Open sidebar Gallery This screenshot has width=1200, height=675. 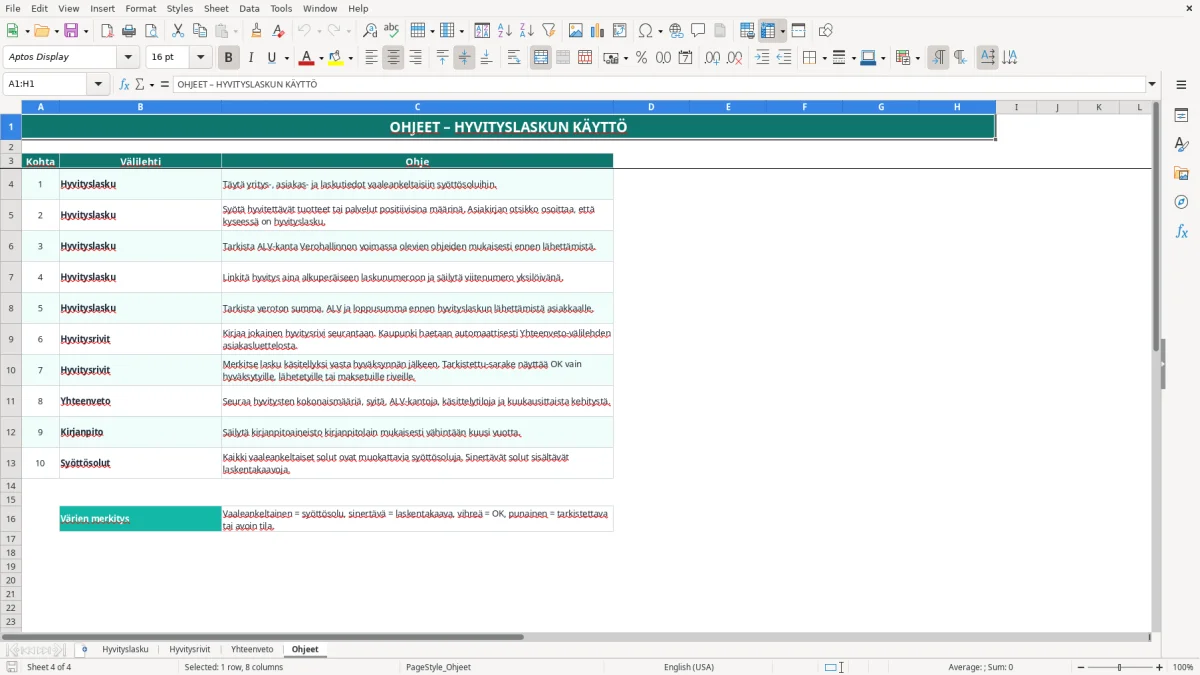(x=1181, y=174)
